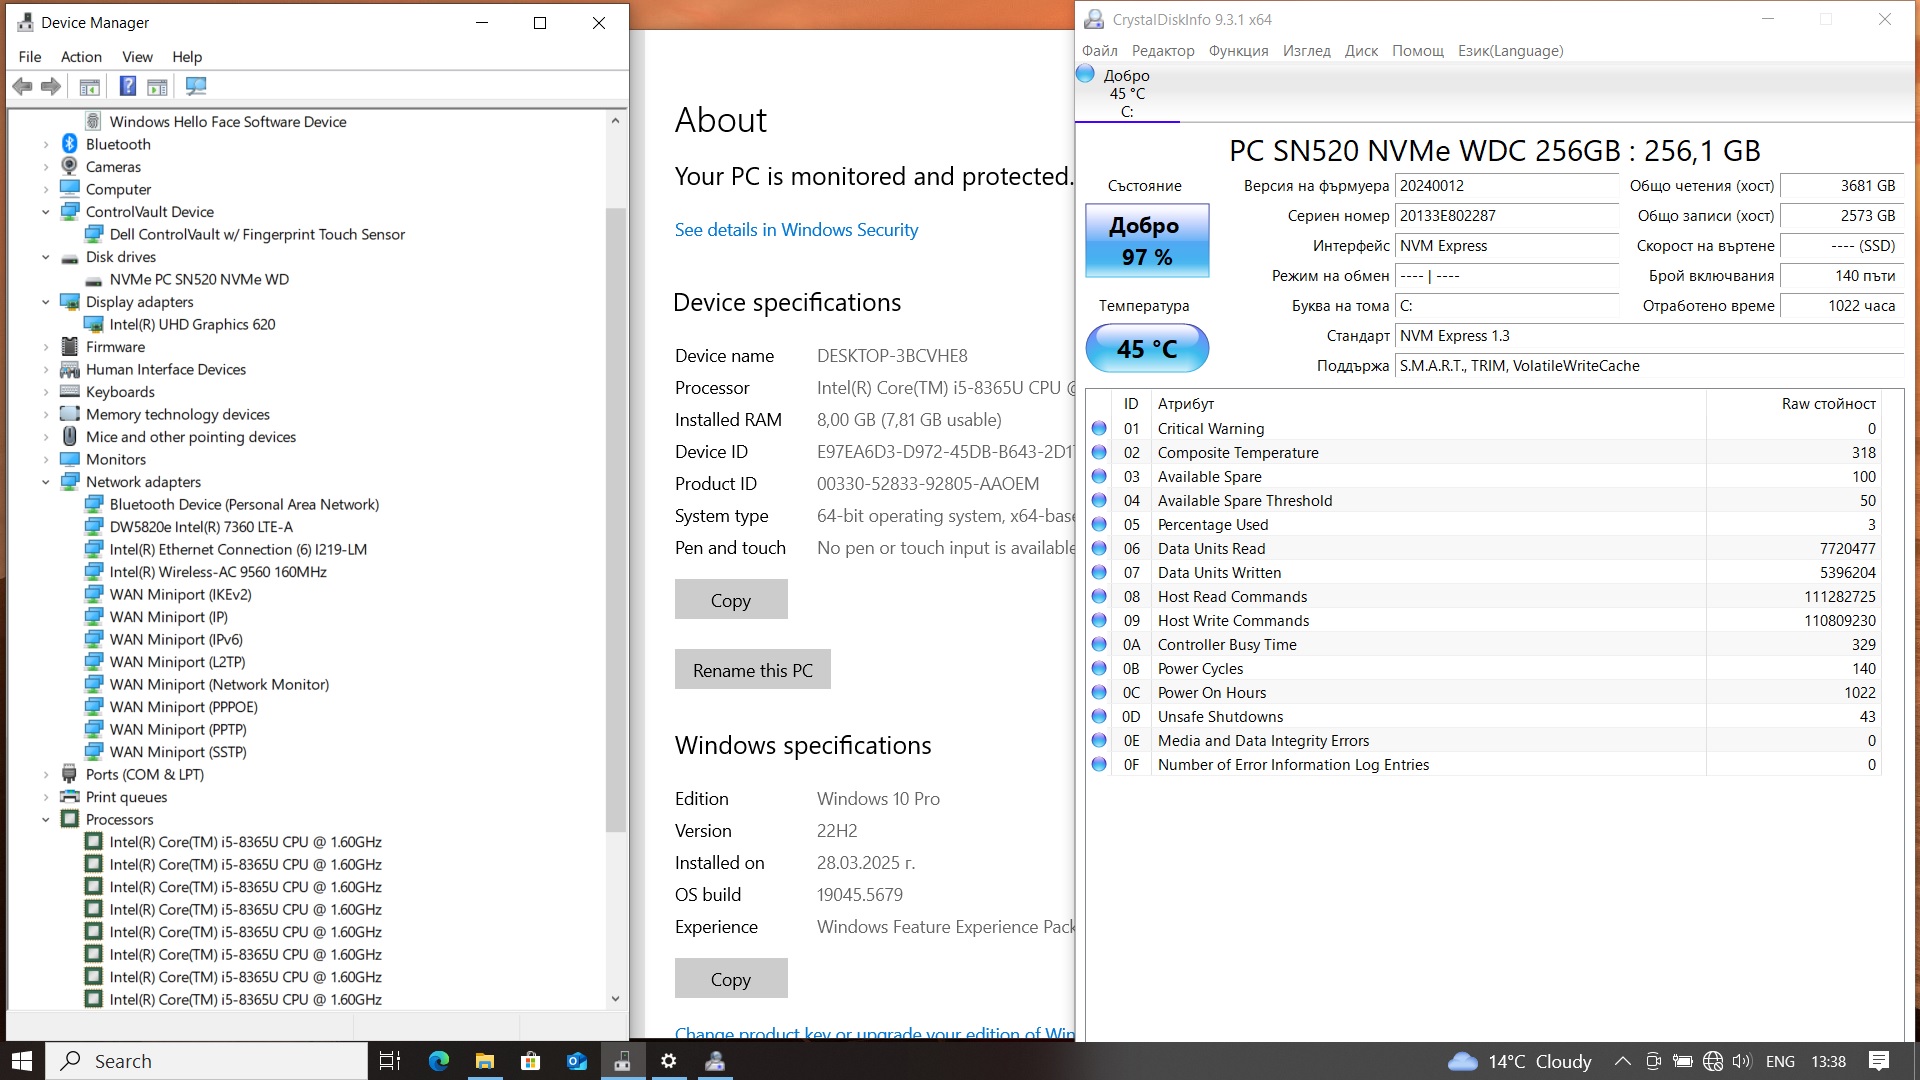The height and width of the screenshot is (1080, 1920).
Task: Switch to Settings gear taskbar icon
Action: pyautogui.click(x=668, y=1061)
